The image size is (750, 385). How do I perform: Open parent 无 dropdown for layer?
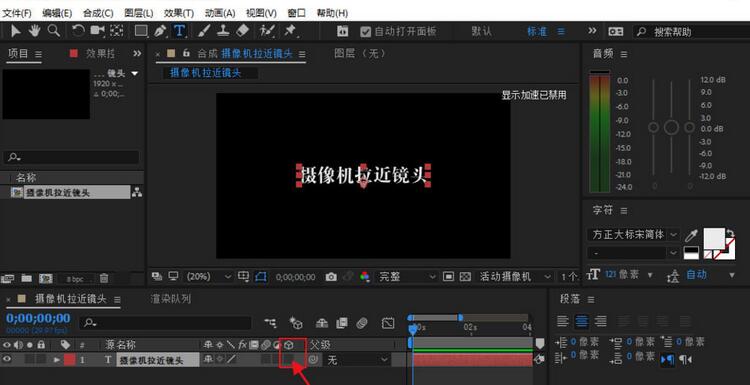357,360
